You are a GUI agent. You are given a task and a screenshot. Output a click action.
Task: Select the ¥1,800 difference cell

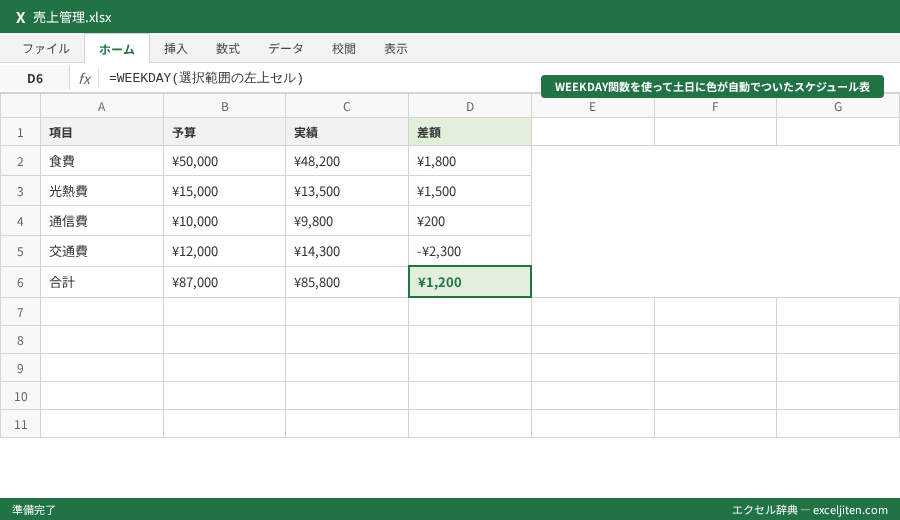point(470,161)
